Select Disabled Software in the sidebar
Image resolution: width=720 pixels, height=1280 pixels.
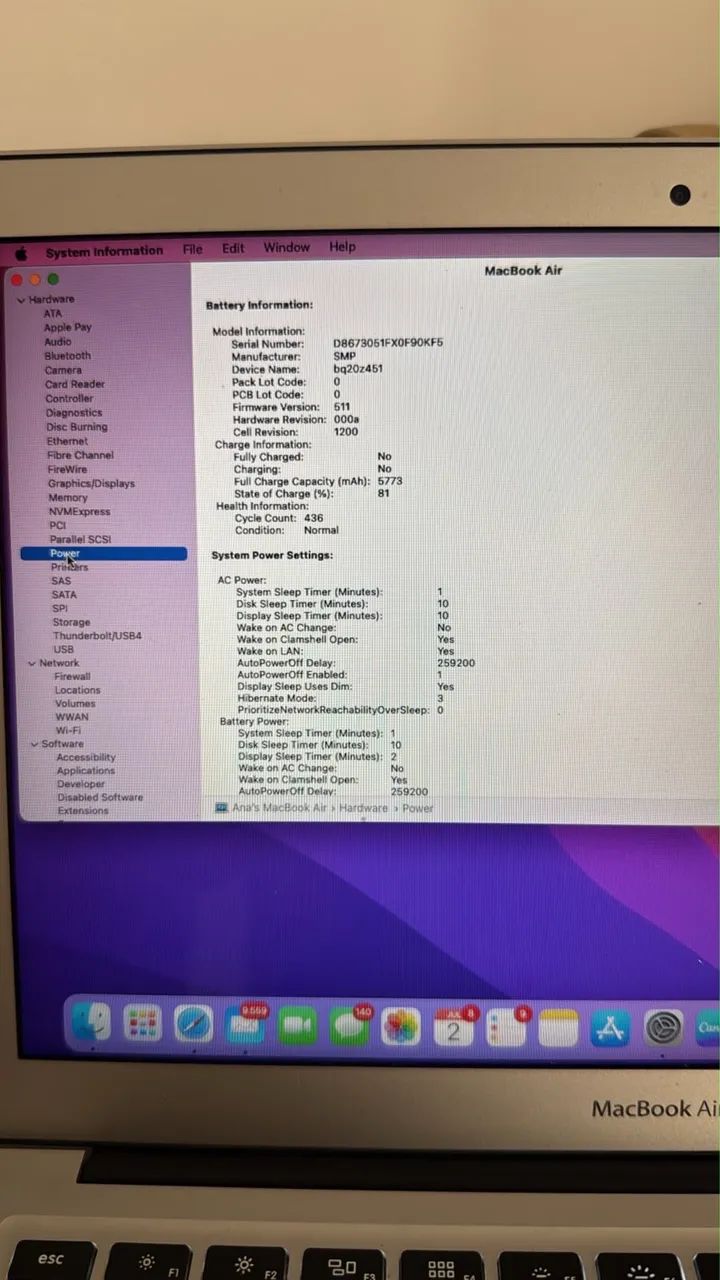pos(100,797)
